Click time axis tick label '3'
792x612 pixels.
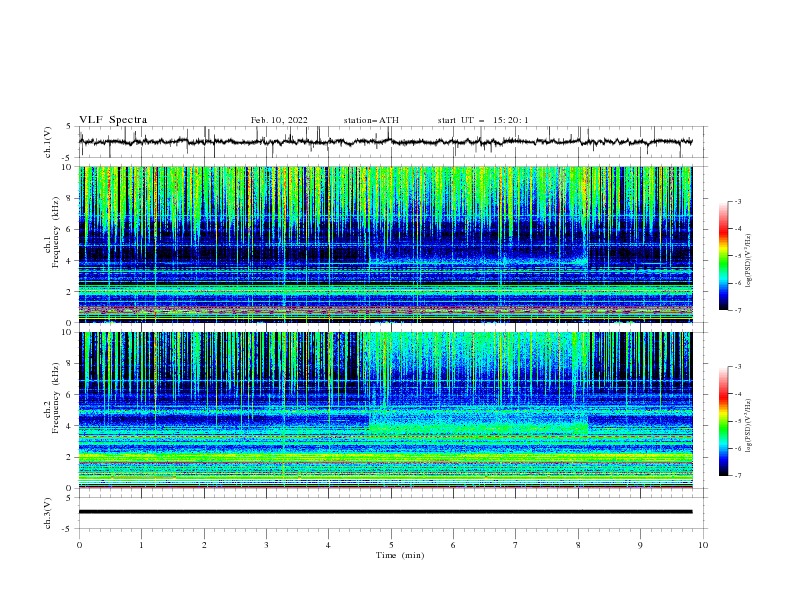[x=266, y=545]
